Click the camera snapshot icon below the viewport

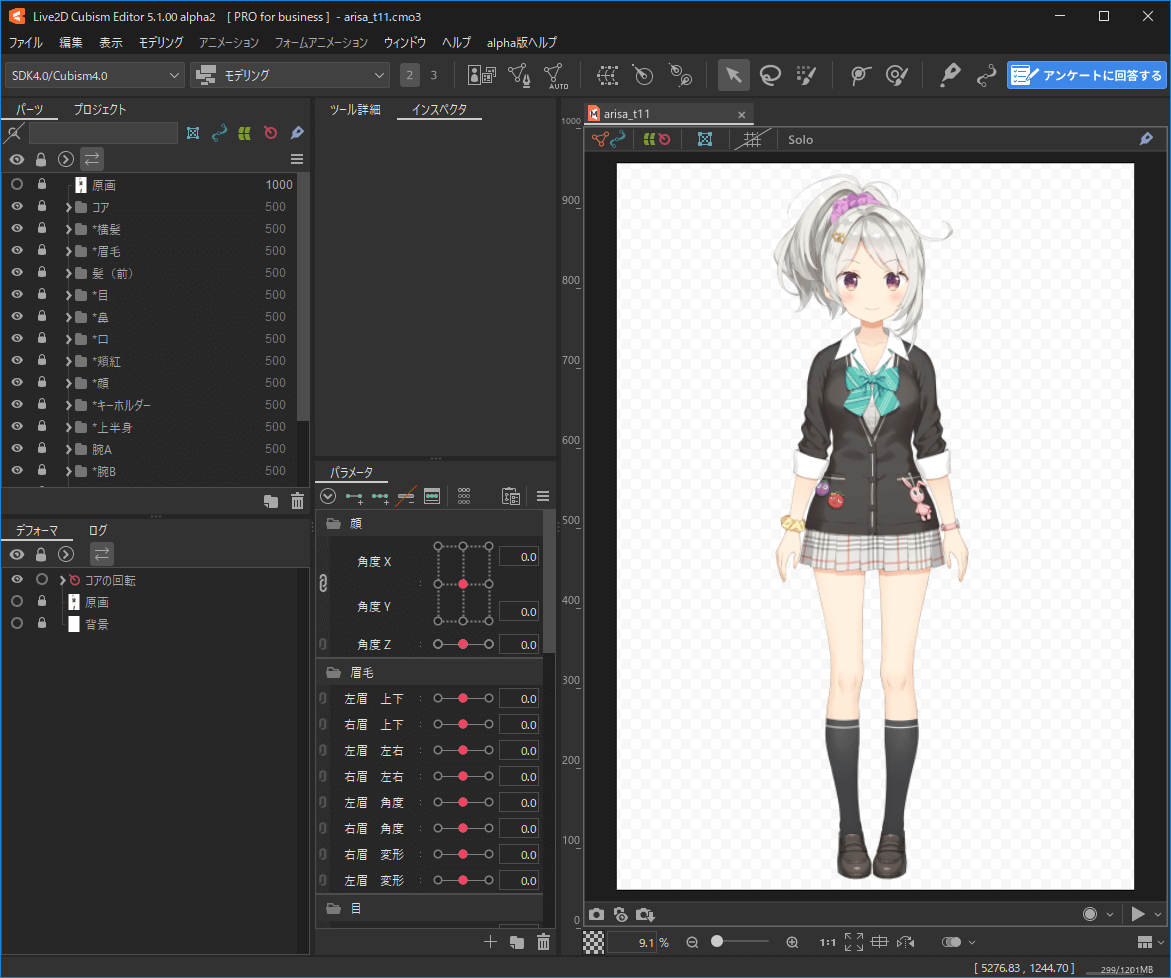[597, 913]
